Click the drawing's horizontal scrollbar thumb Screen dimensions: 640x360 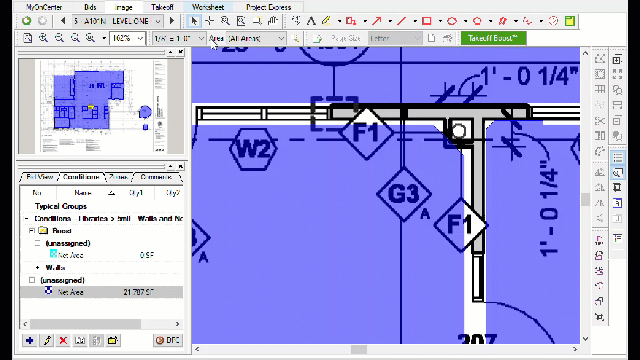coord(359,349)
